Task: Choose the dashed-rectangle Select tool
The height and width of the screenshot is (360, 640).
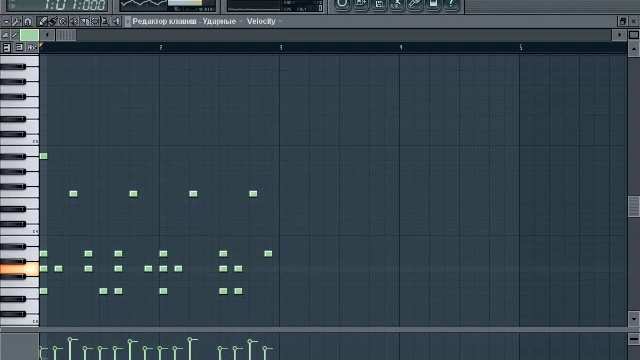Action: pos(95,21)
